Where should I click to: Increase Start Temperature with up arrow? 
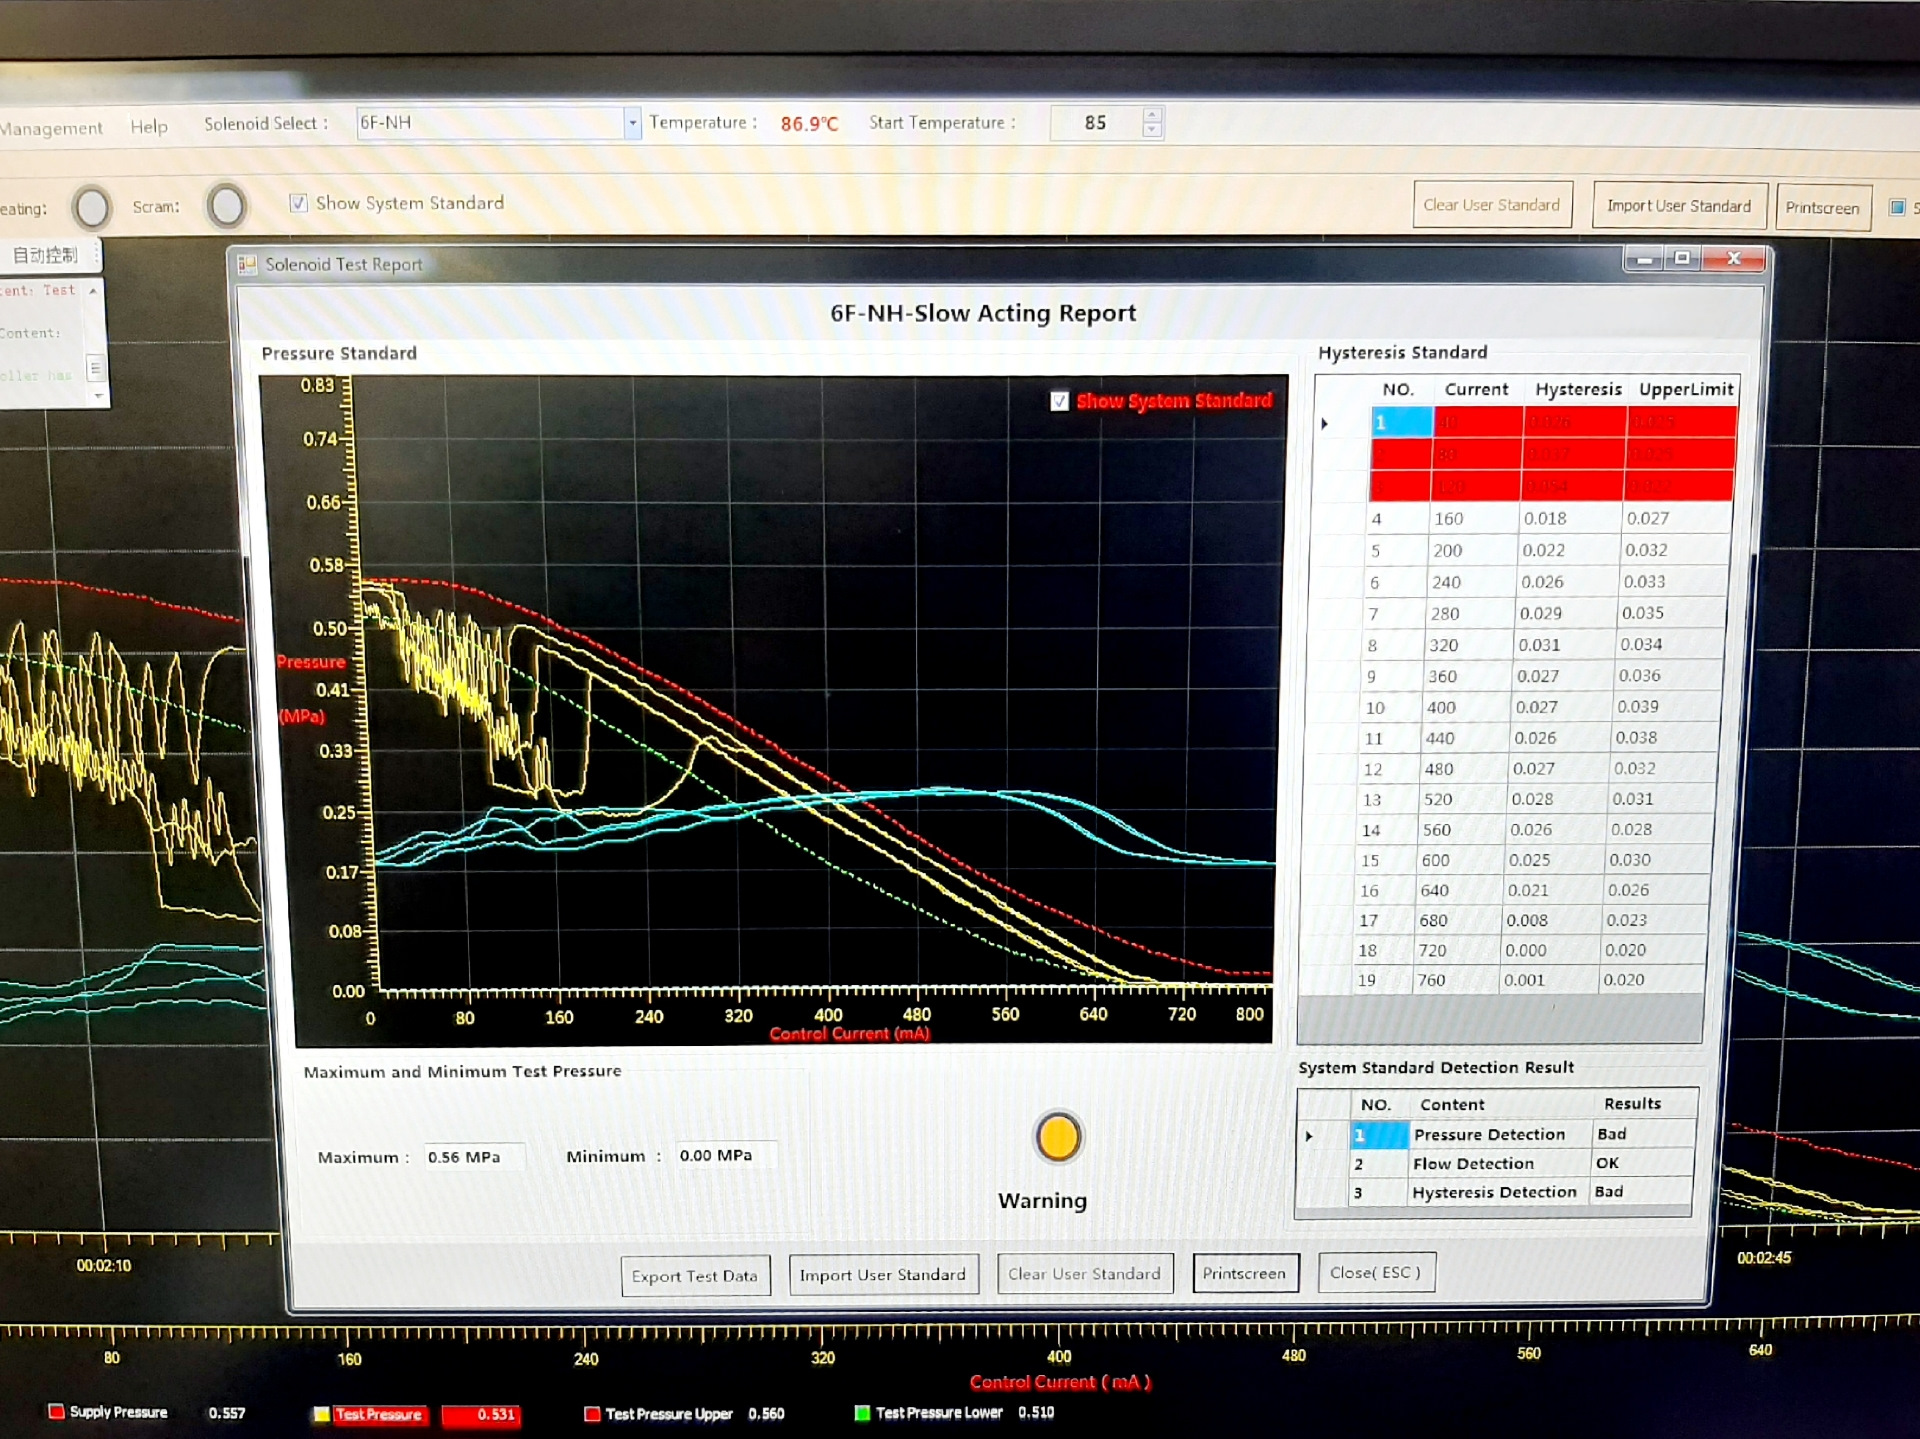click(1152, 115)
